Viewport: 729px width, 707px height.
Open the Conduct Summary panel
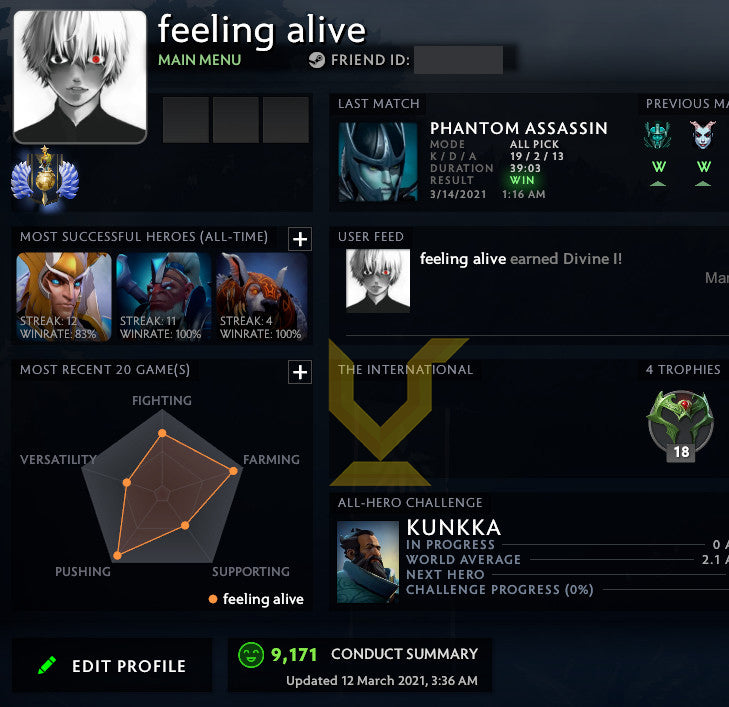pos(359,665)
